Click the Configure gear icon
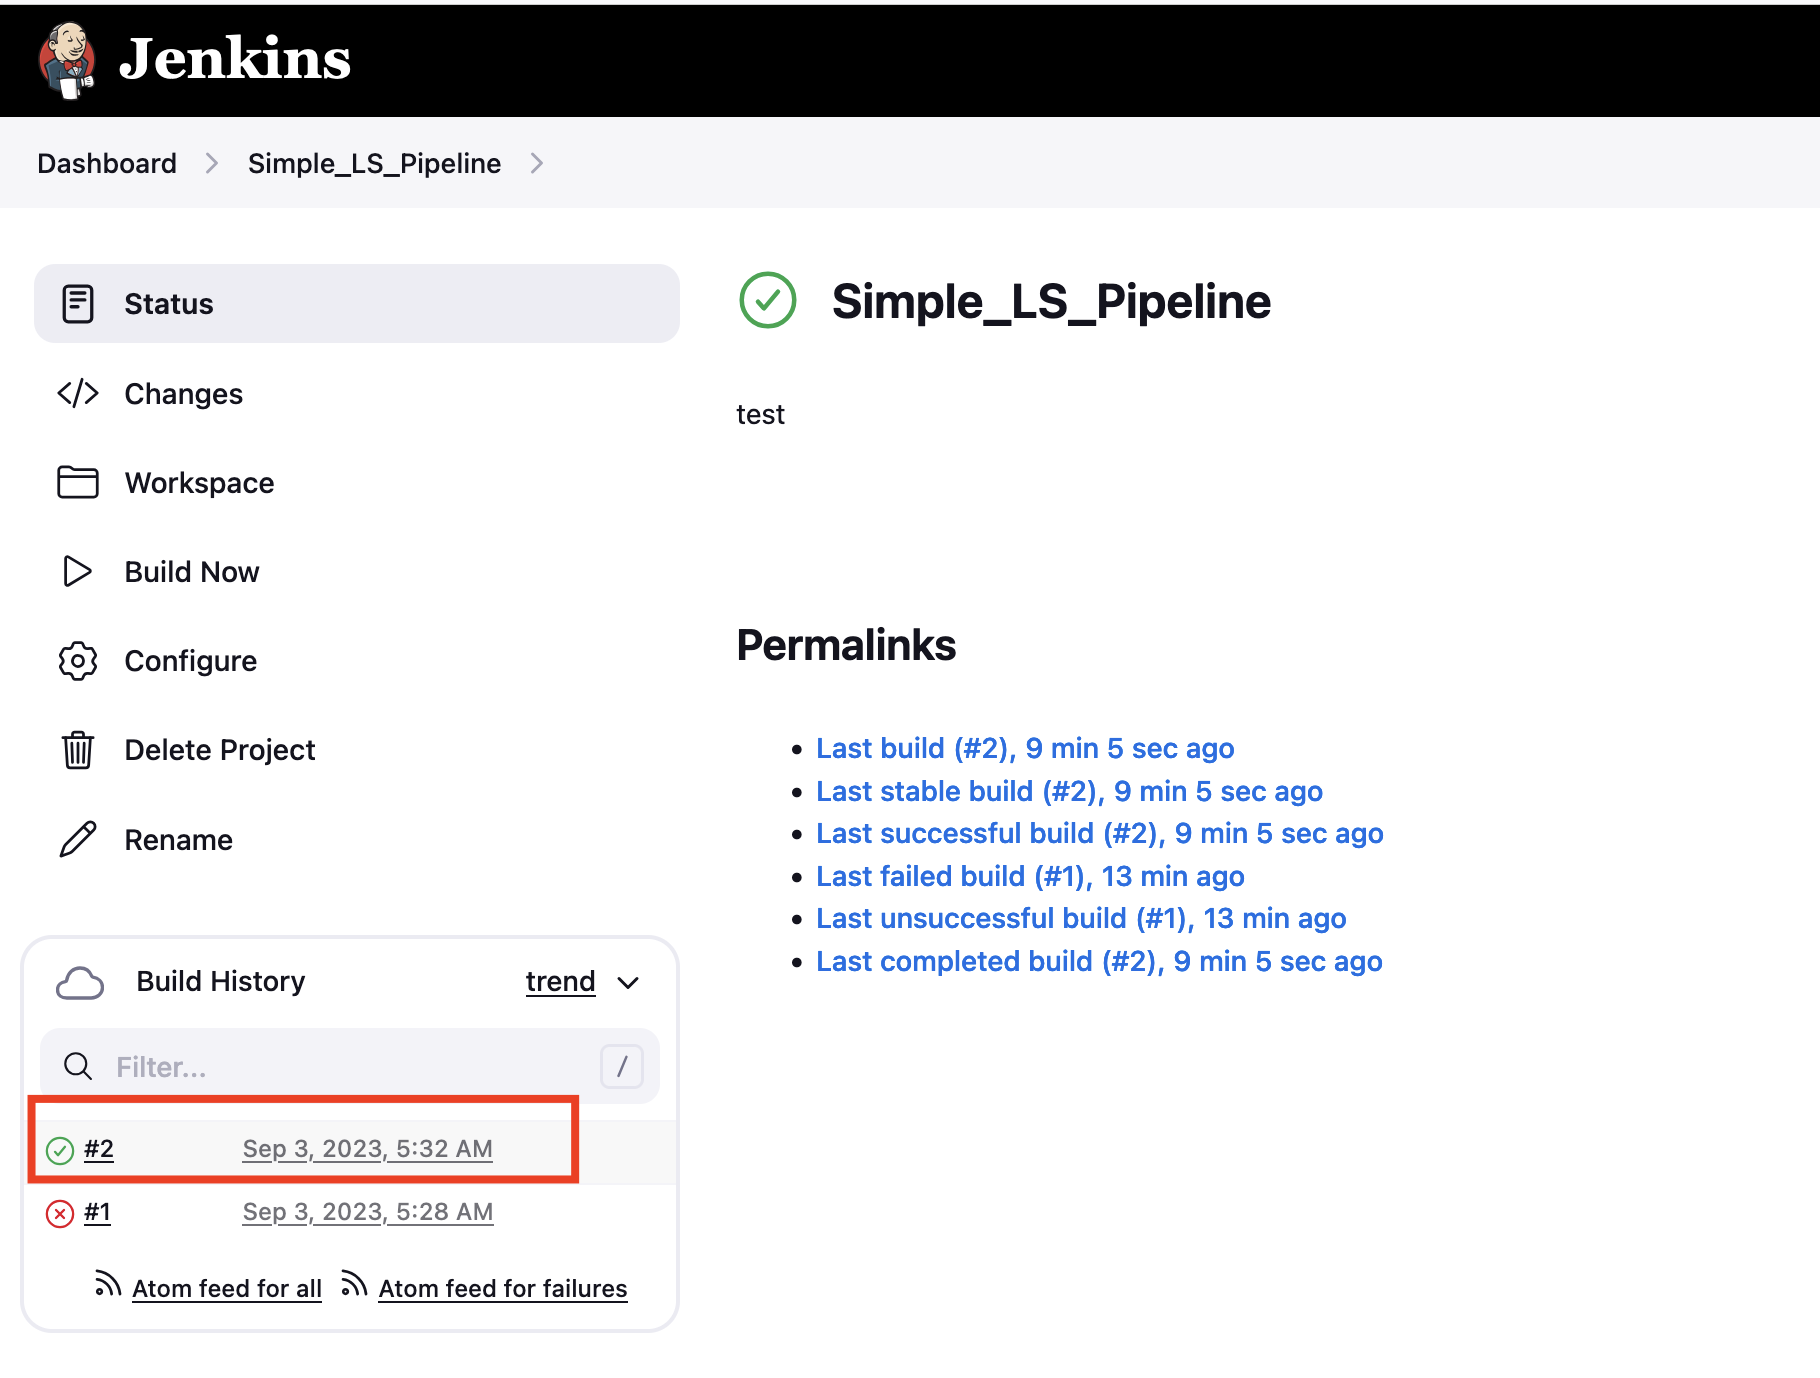This screenshot has width=1820, height=1378. coord(78,661)
